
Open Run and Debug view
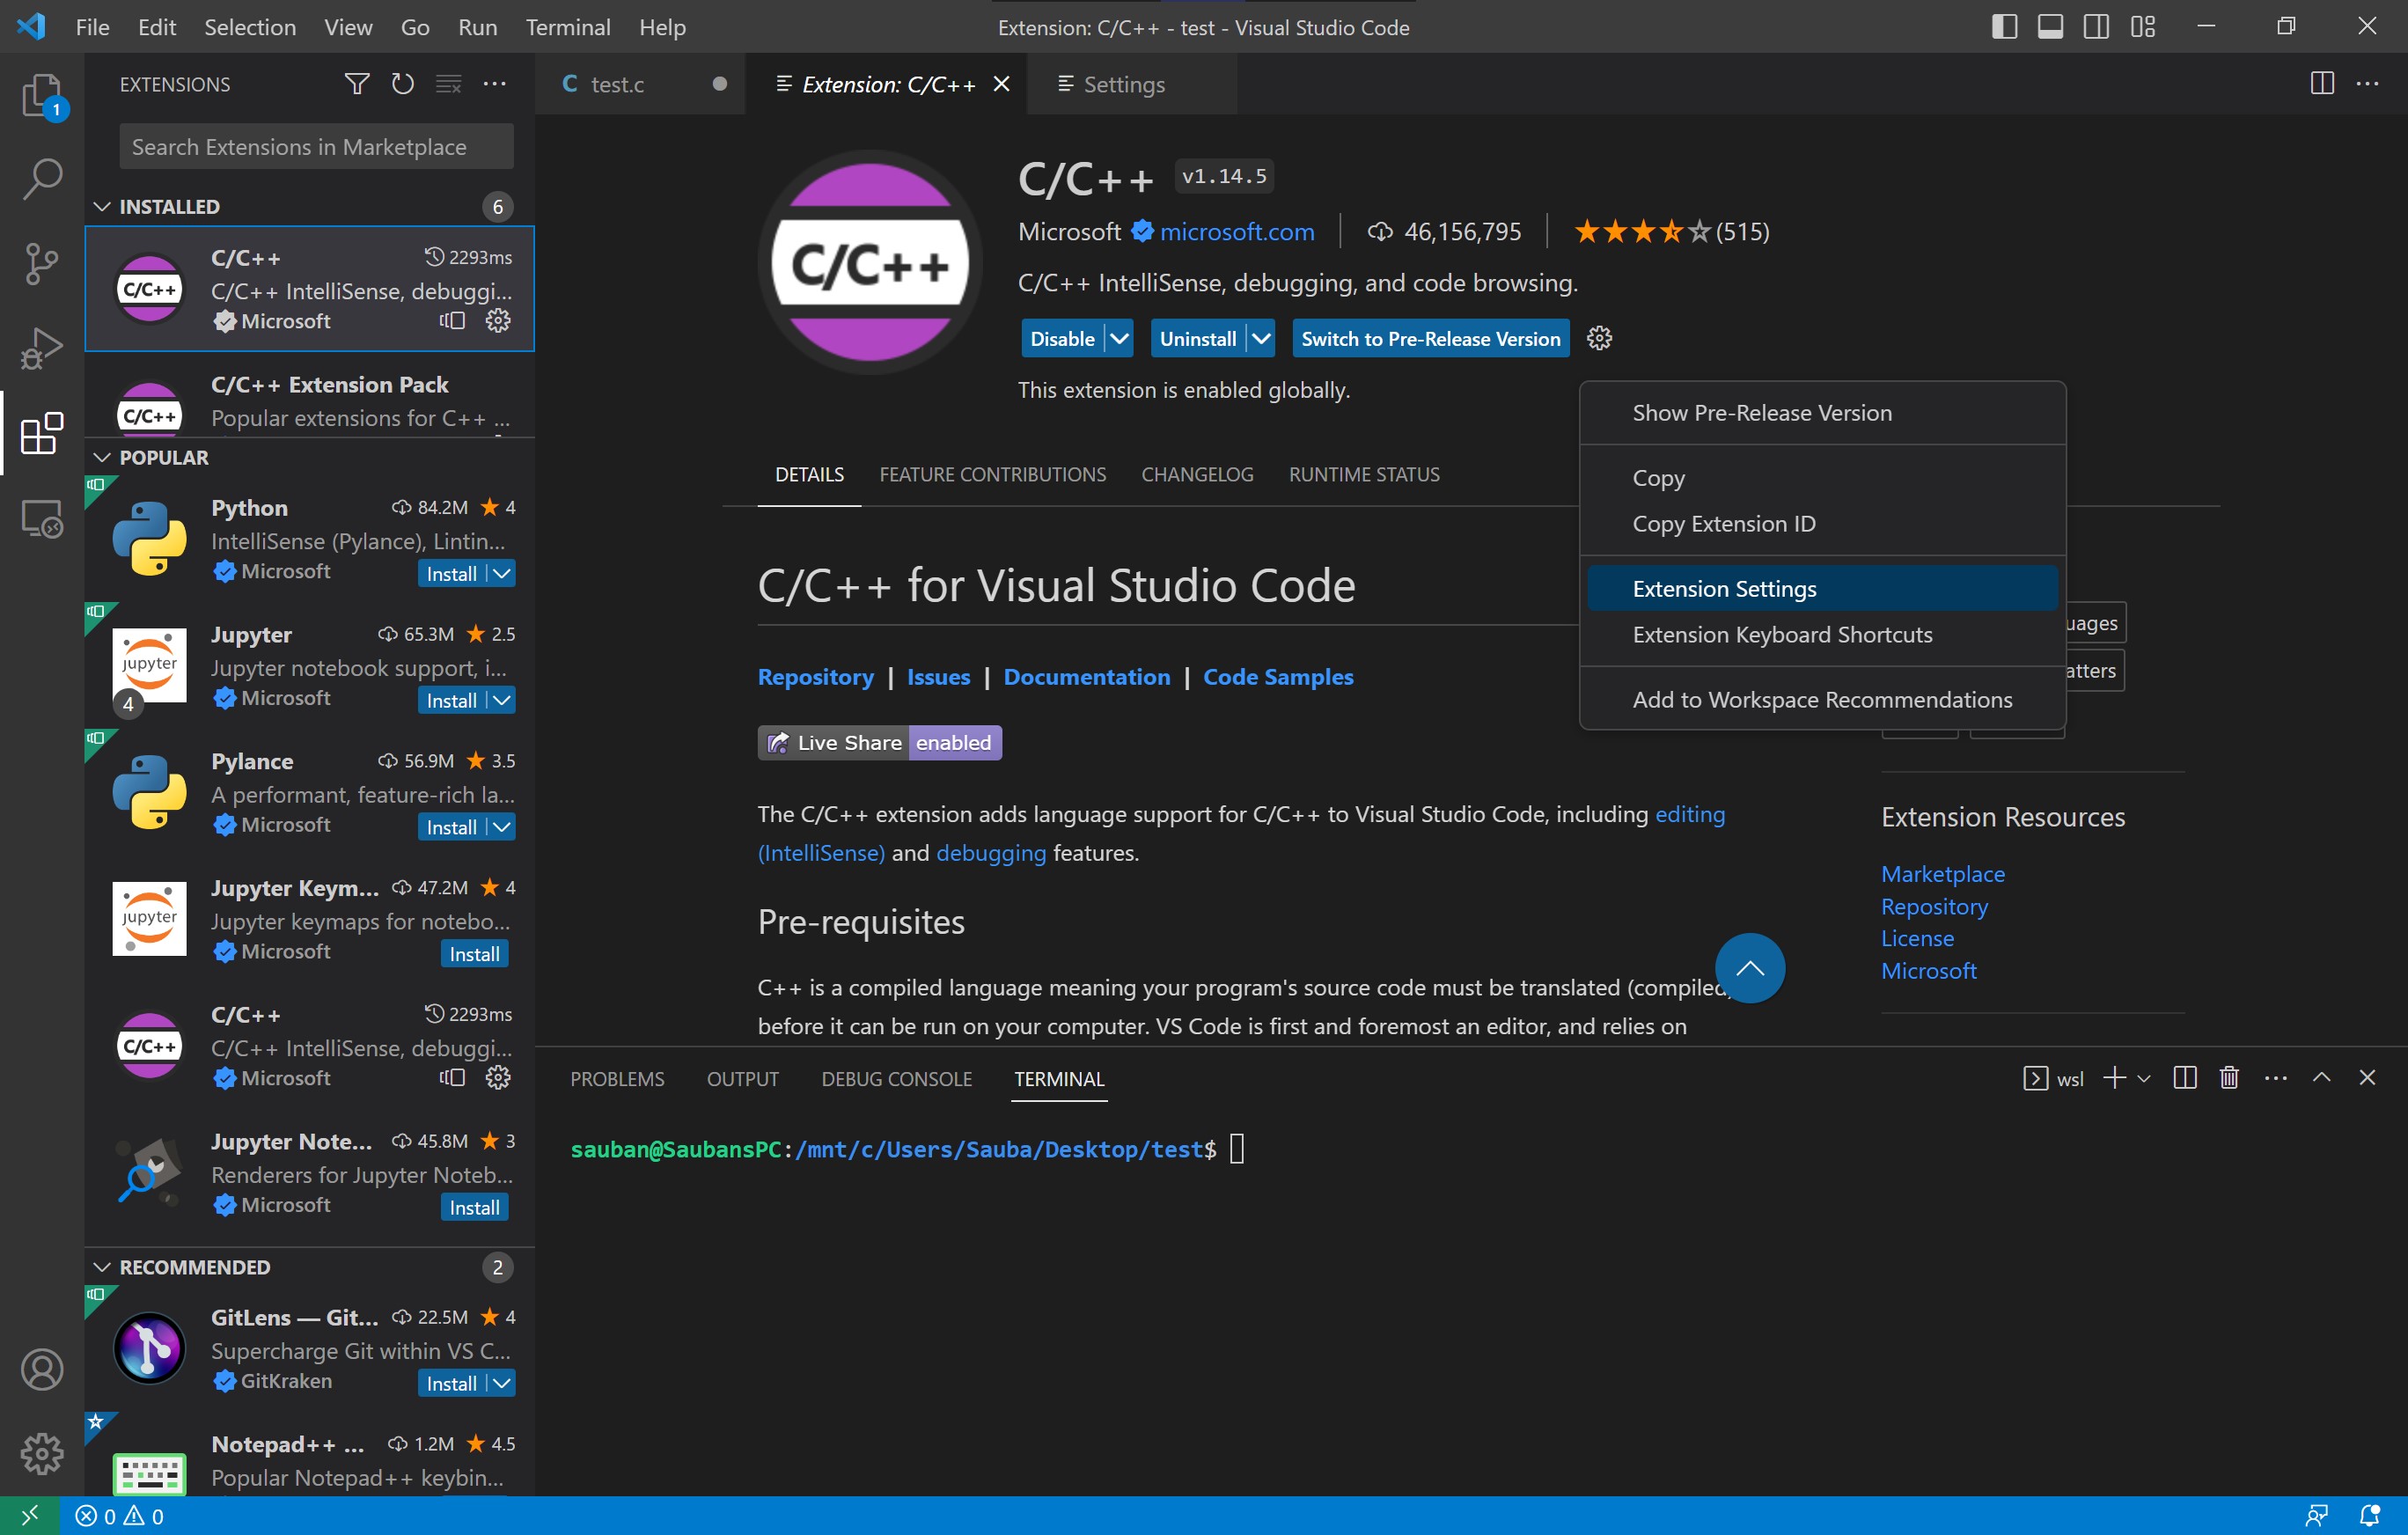point(42,348)
